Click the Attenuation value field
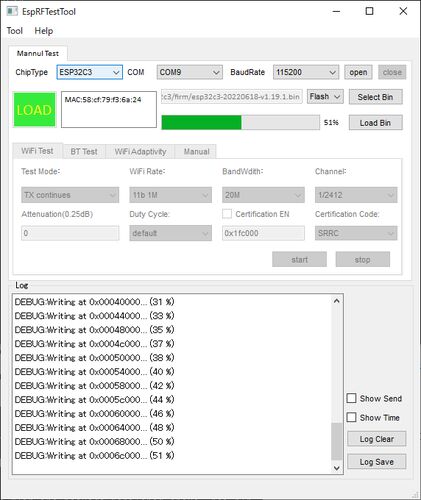Viewport: 421px width, 500px height. (x=70, y=233)
